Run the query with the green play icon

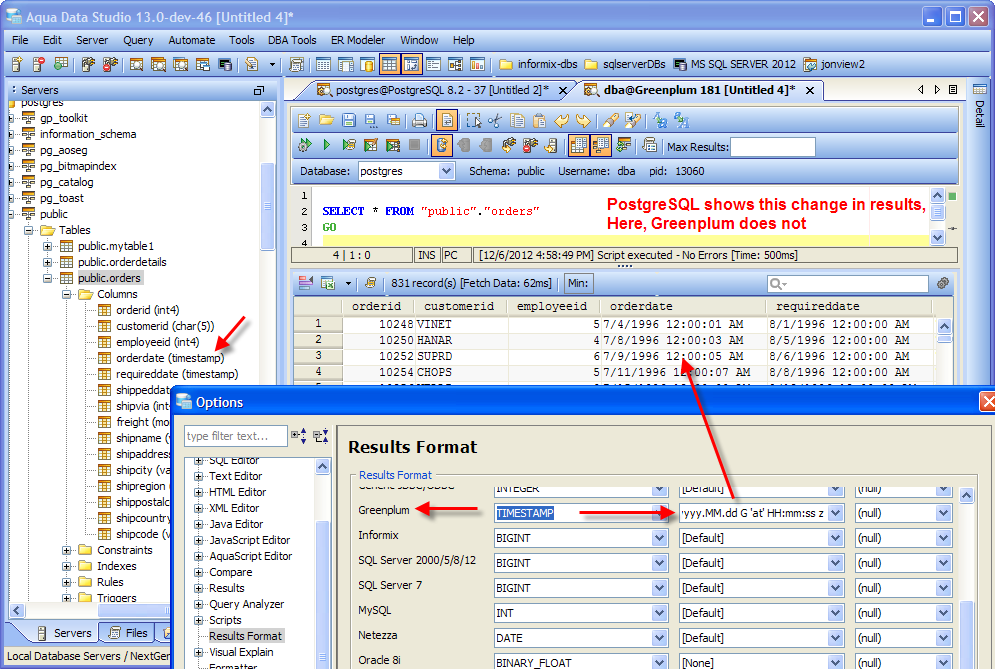[x=326, y=145]
